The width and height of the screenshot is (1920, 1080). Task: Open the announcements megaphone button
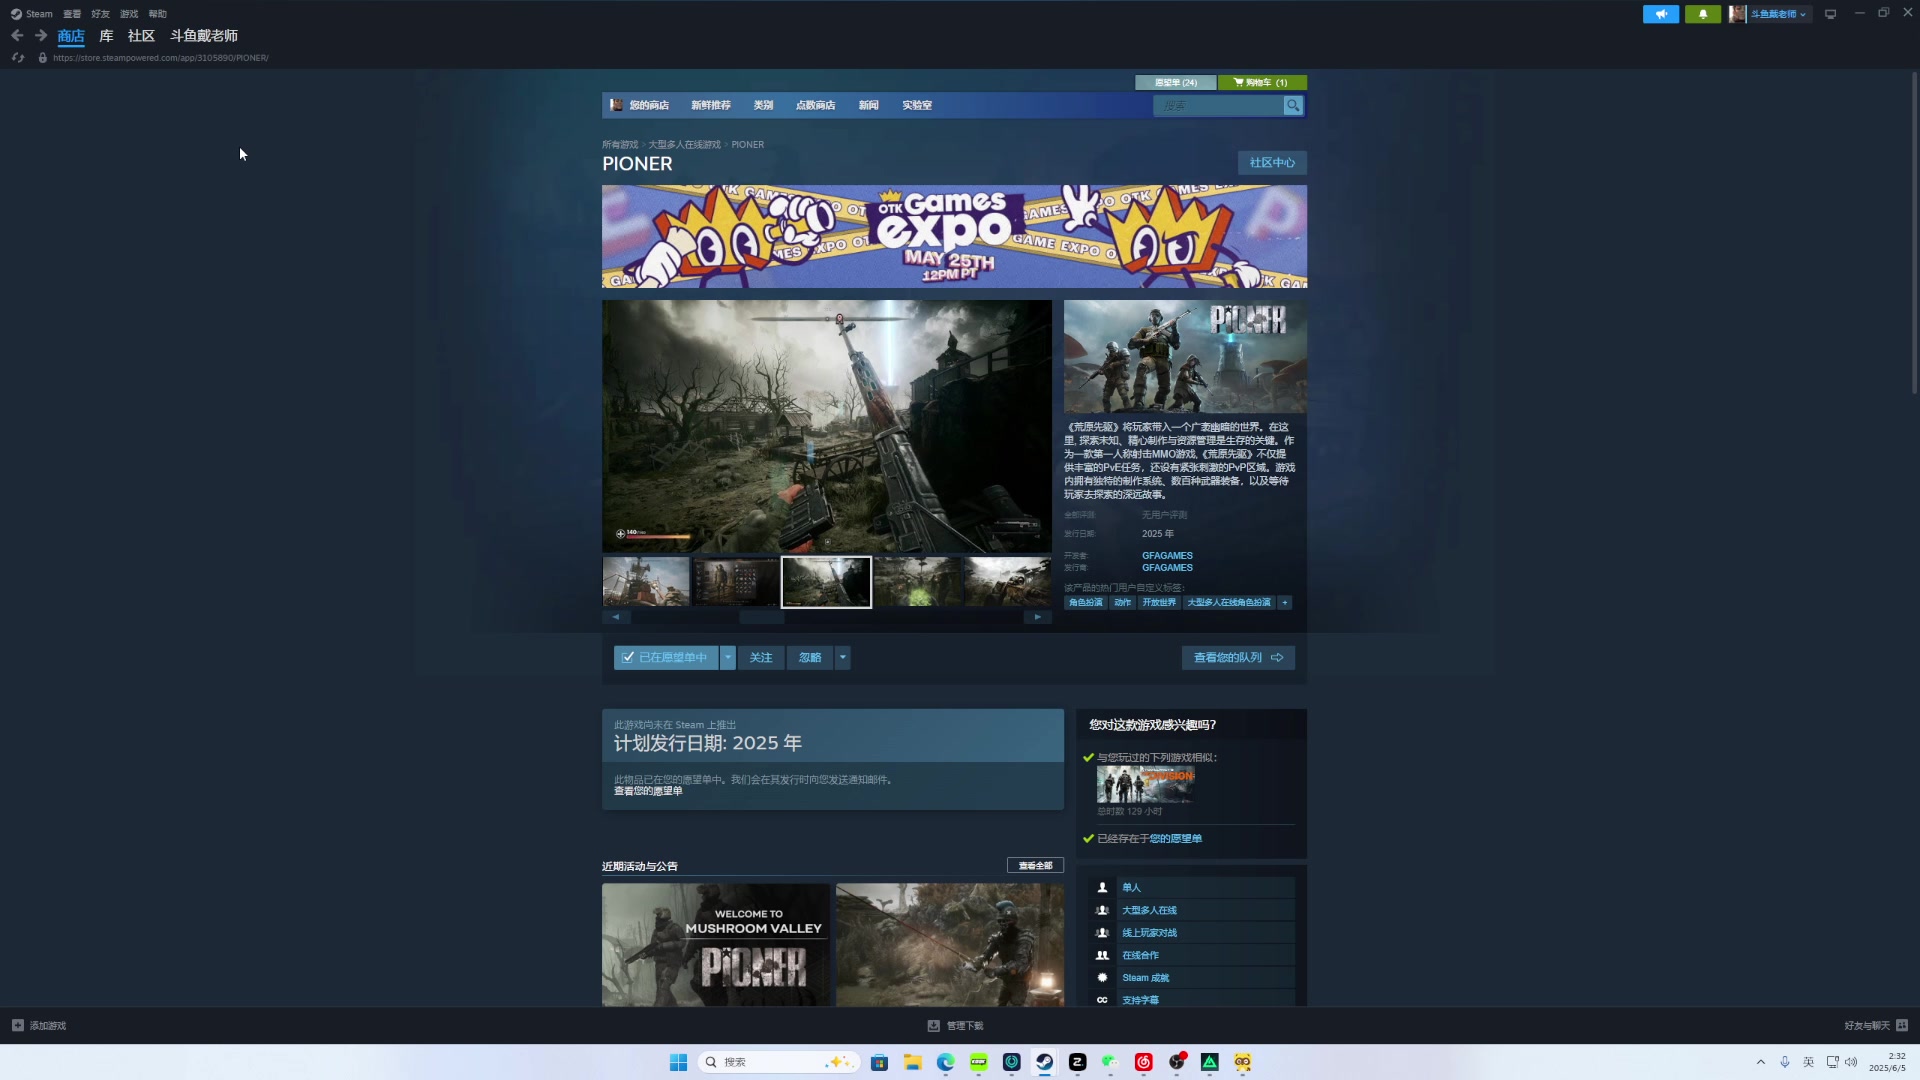(1661, 14)
